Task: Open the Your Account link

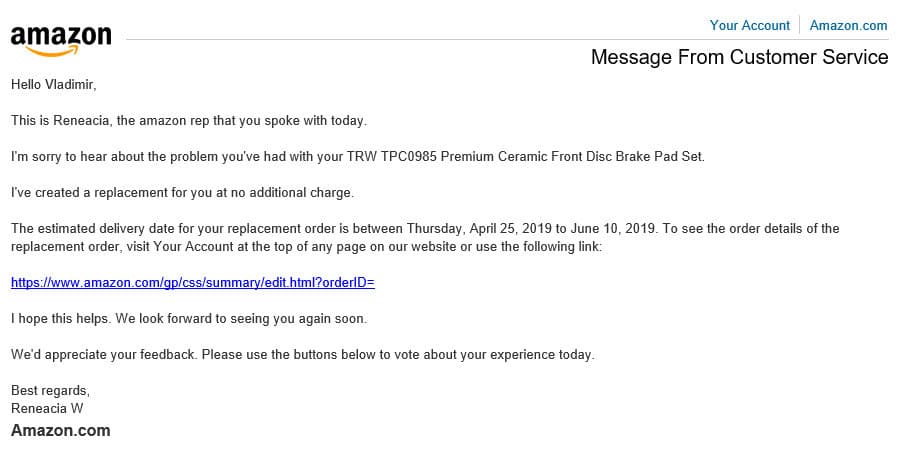Action: (x=749, y=25)
